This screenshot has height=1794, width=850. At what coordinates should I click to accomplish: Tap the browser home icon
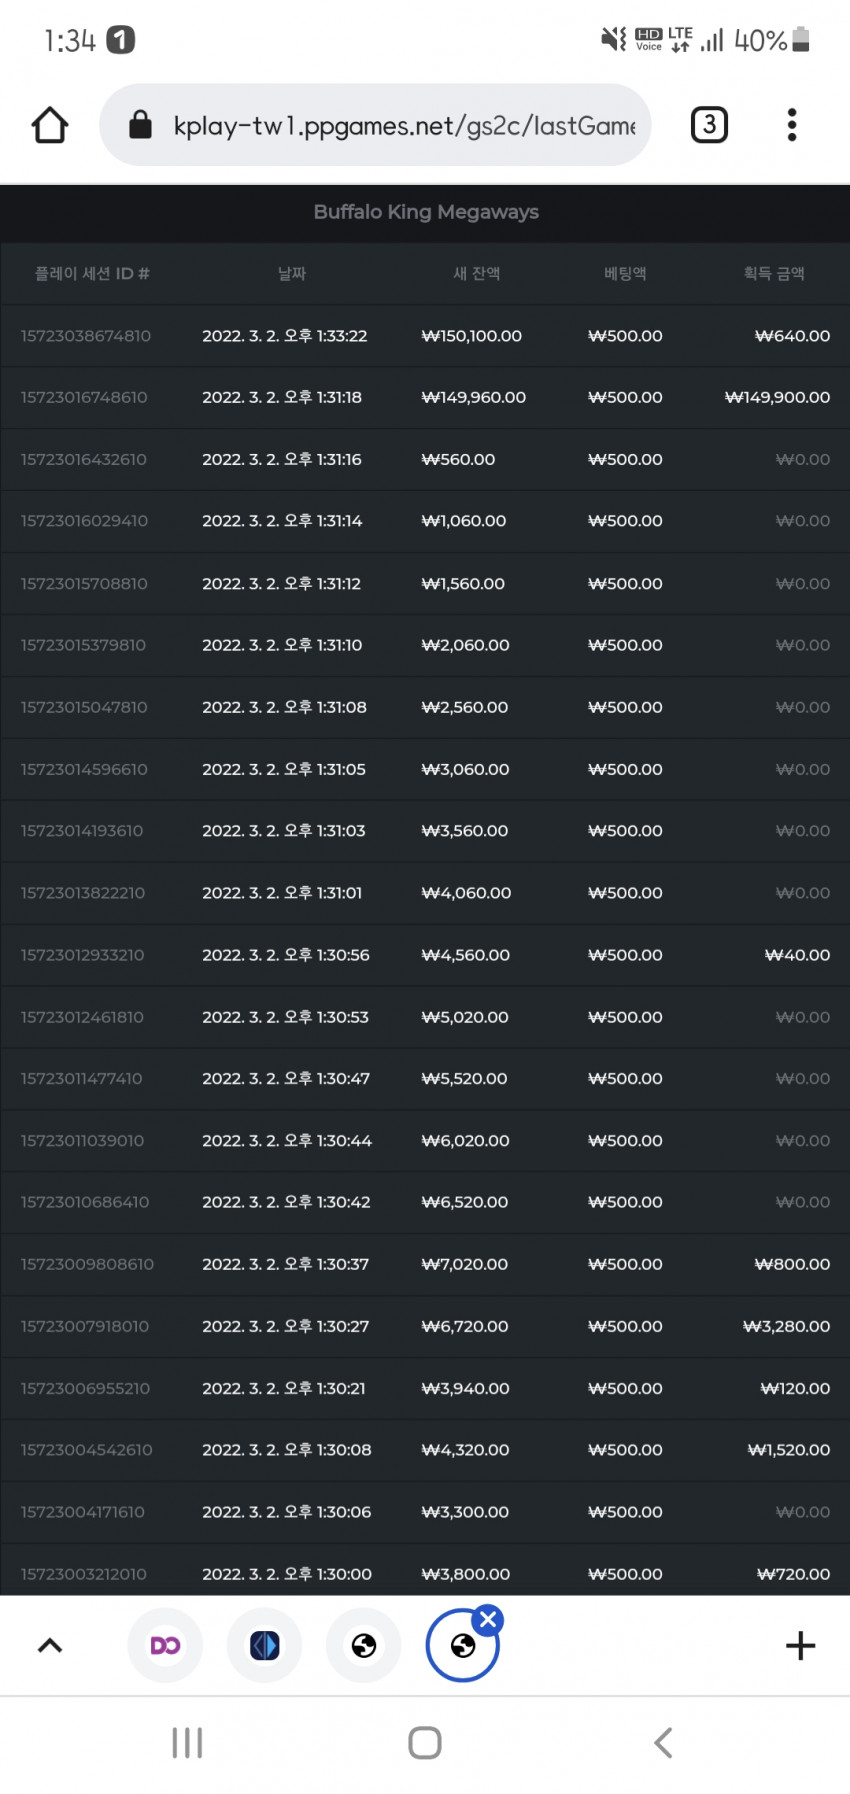point(50,125)
